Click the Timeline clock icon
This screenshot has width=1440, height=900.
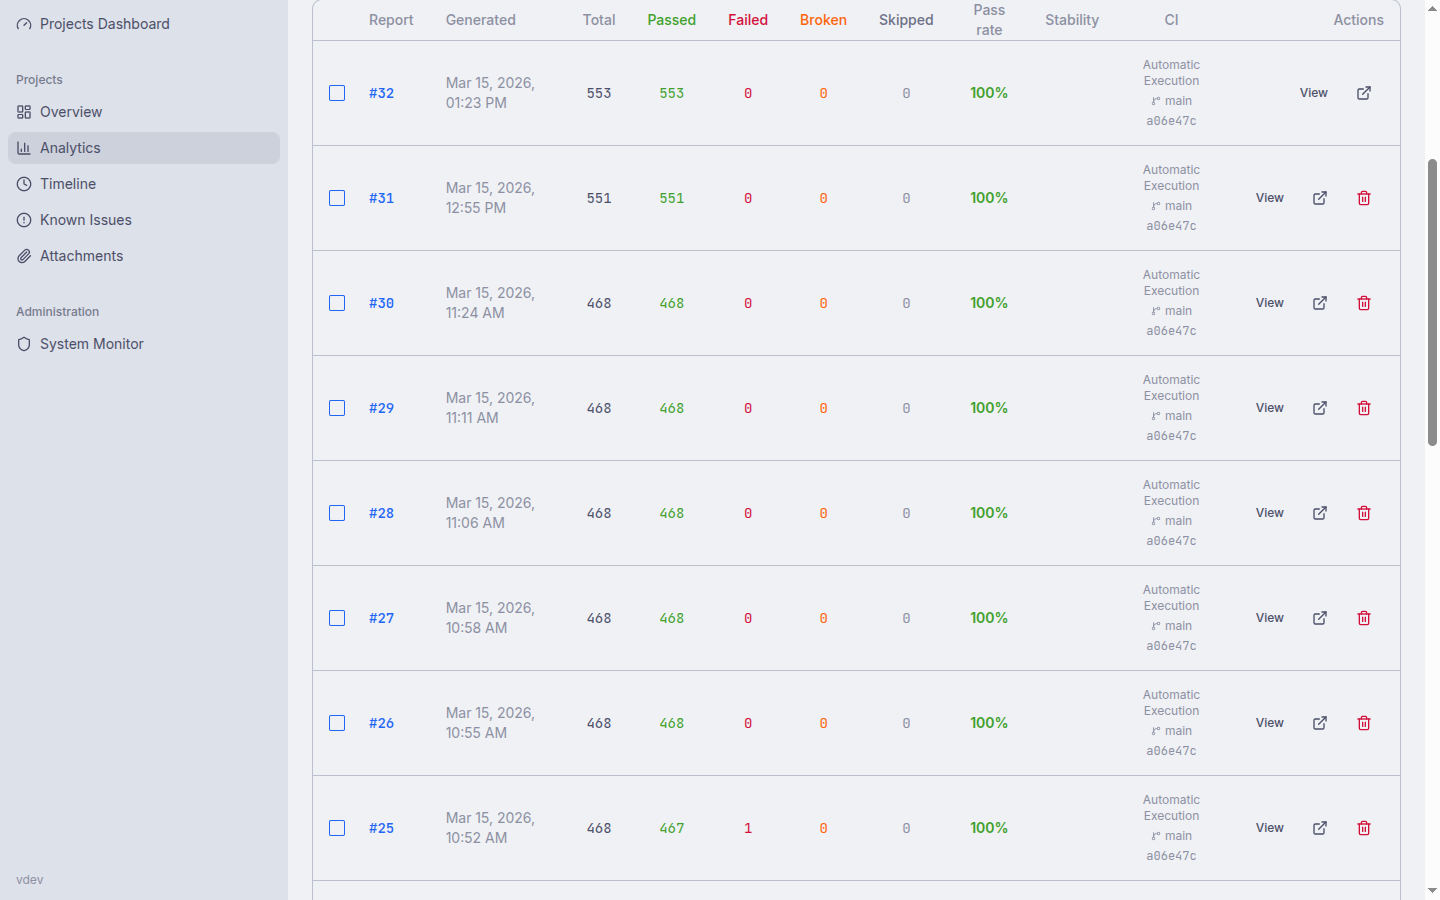click(x=24, y=184)
